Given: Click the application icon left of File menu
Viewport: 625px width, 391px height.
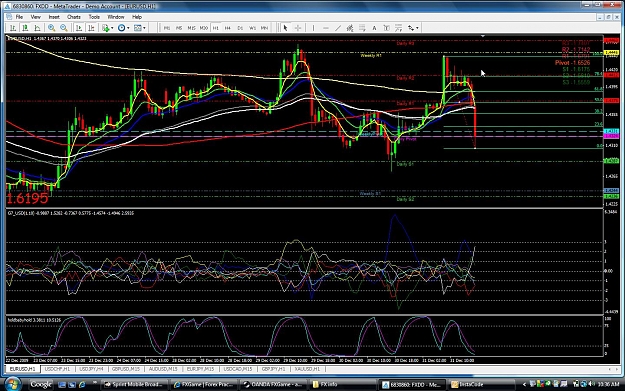Looking at the screenshot, I should pyautogui.click(x=9, y=17).
